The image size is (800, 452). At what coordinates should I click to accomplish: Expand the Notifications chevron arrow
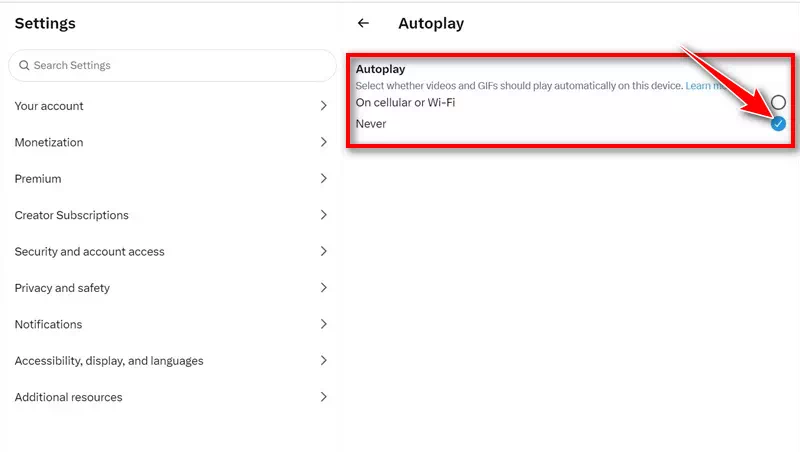pyautogui.click(x=323, y=324)
